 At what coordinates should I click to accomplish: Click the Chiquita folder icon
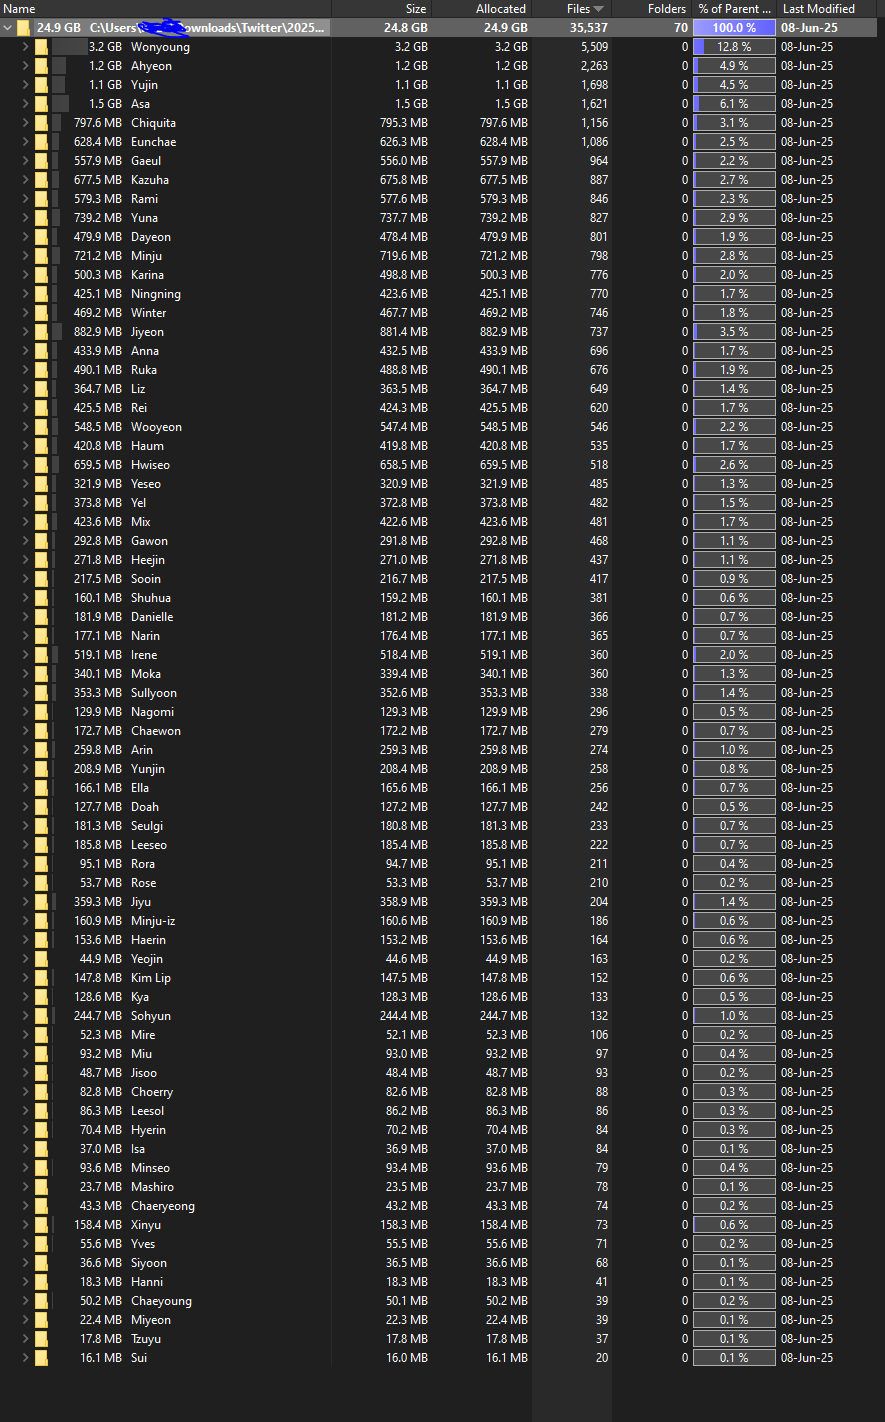41,123
